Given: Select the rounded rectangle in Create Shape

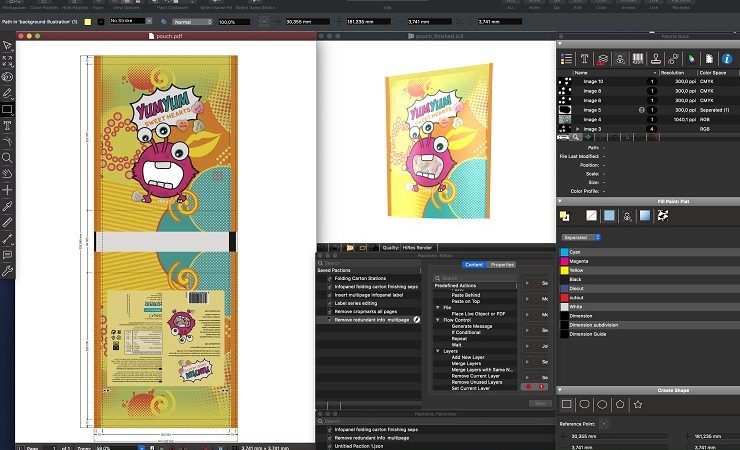Looking at the screenshot, I should click(584, 404).
